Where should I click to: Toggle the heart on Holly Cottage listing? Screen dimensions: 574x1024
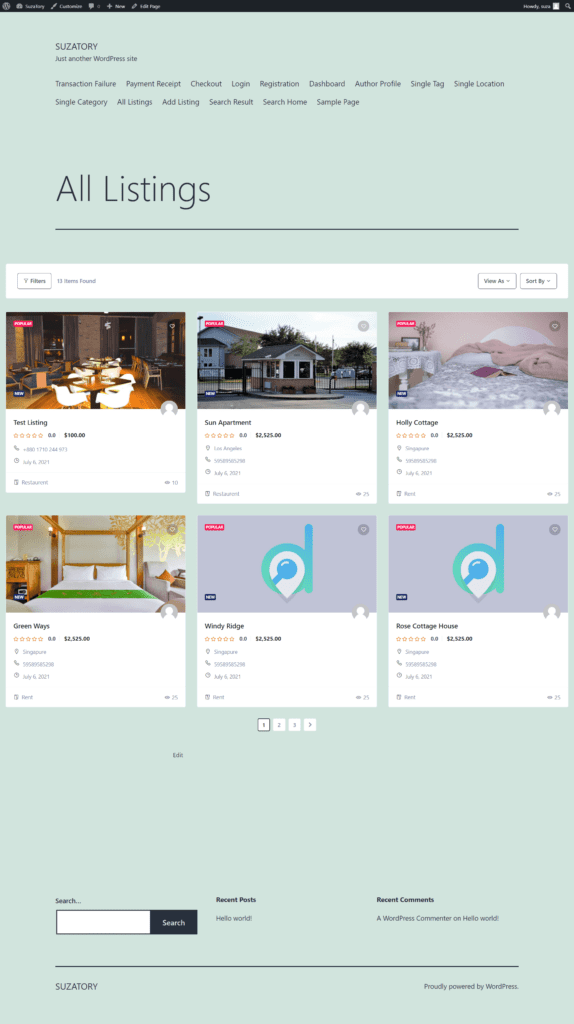(x=554, y=326)
